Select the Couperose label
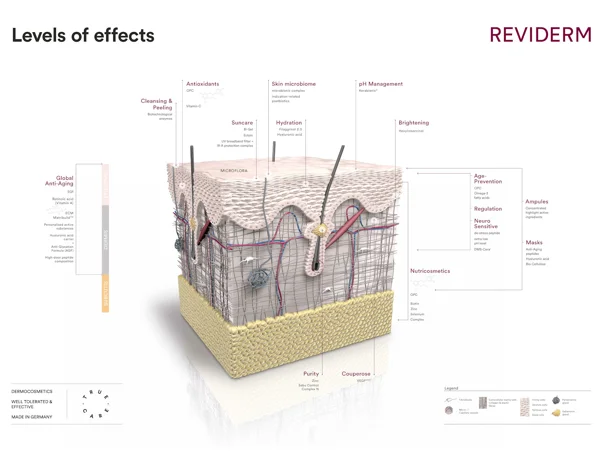This screenshot has height=451, width=601. click(x=355, y=374)
